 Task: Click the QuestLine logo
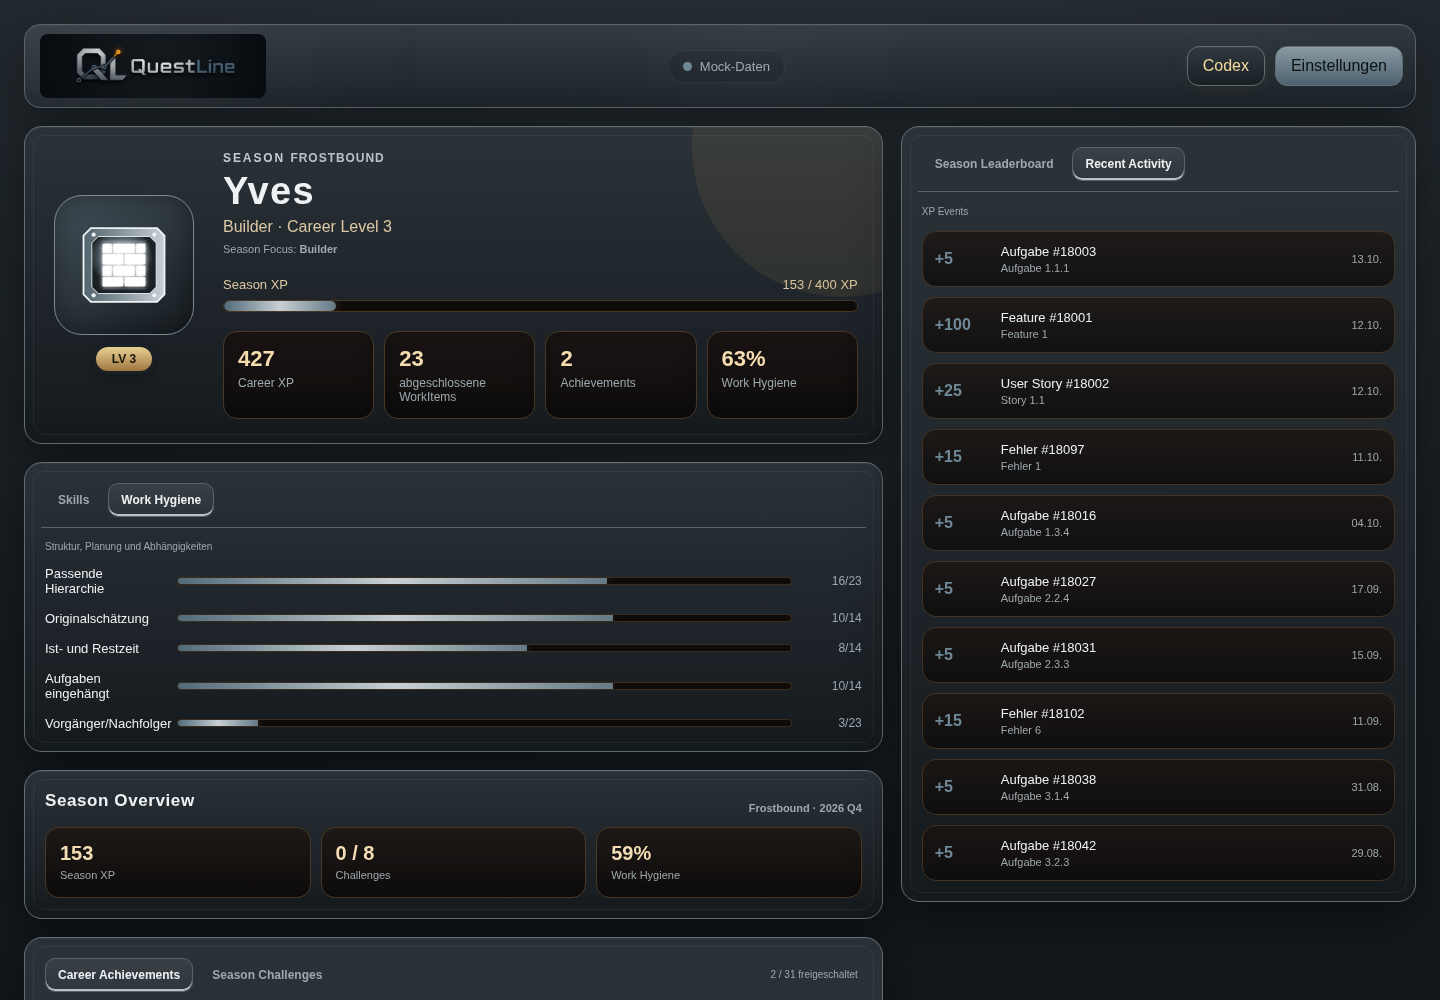point(153,66)
